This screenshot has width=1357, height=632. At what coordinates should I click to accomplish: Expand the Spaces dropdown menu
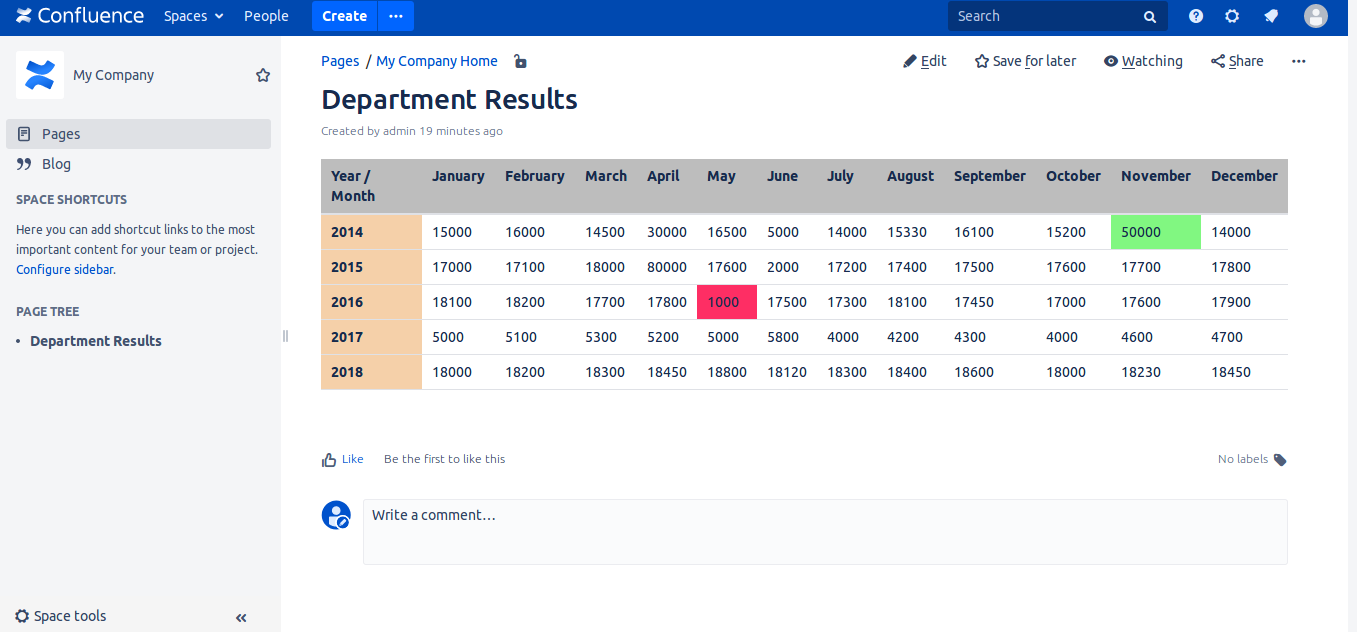pyautogui.click(x=194, y=16)
